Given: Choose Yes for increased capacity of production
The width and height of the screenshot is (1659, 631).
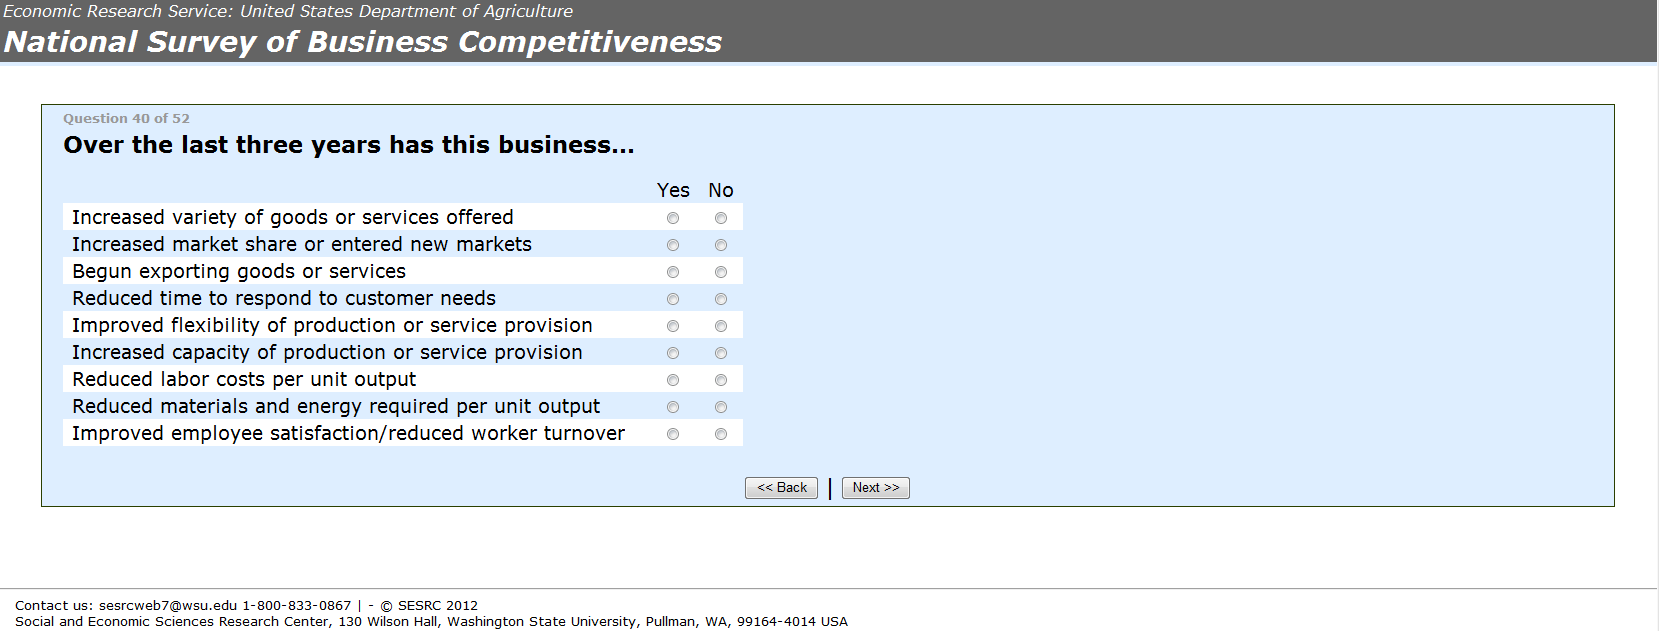Looking at the screenshot, I should [x=673, y=353].
